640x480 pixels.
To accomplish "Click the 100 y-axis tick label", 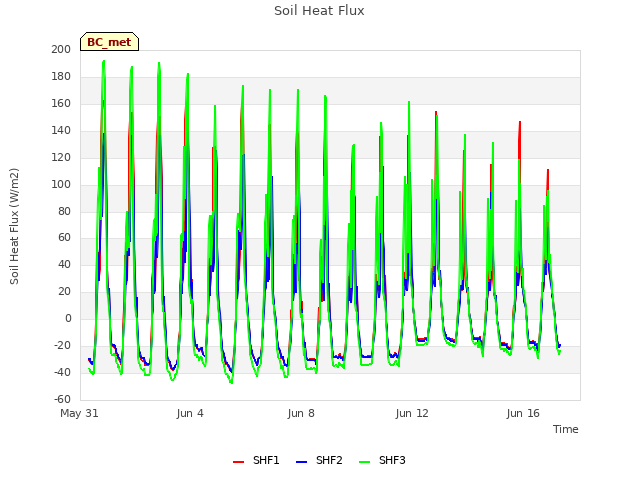I will (61, 184).
